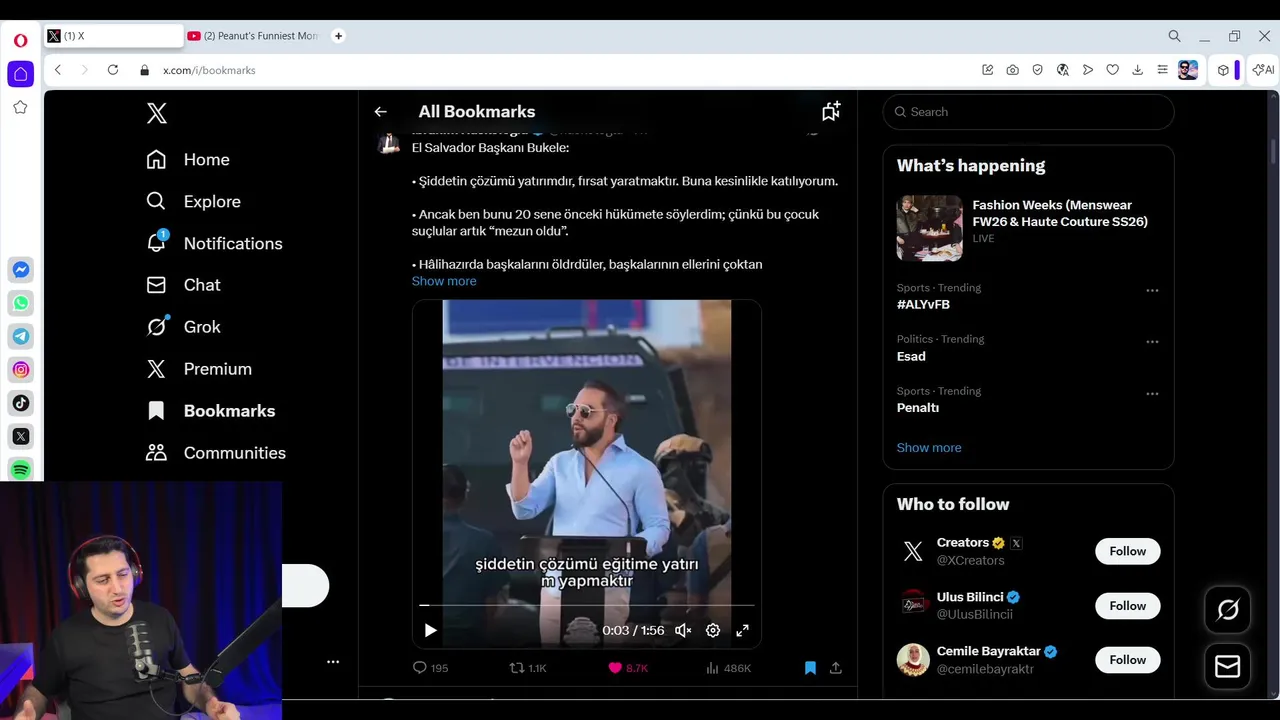Go back using arrow beside All Bookmarks
Screen dimensions: 1280x720
(380, 112)
